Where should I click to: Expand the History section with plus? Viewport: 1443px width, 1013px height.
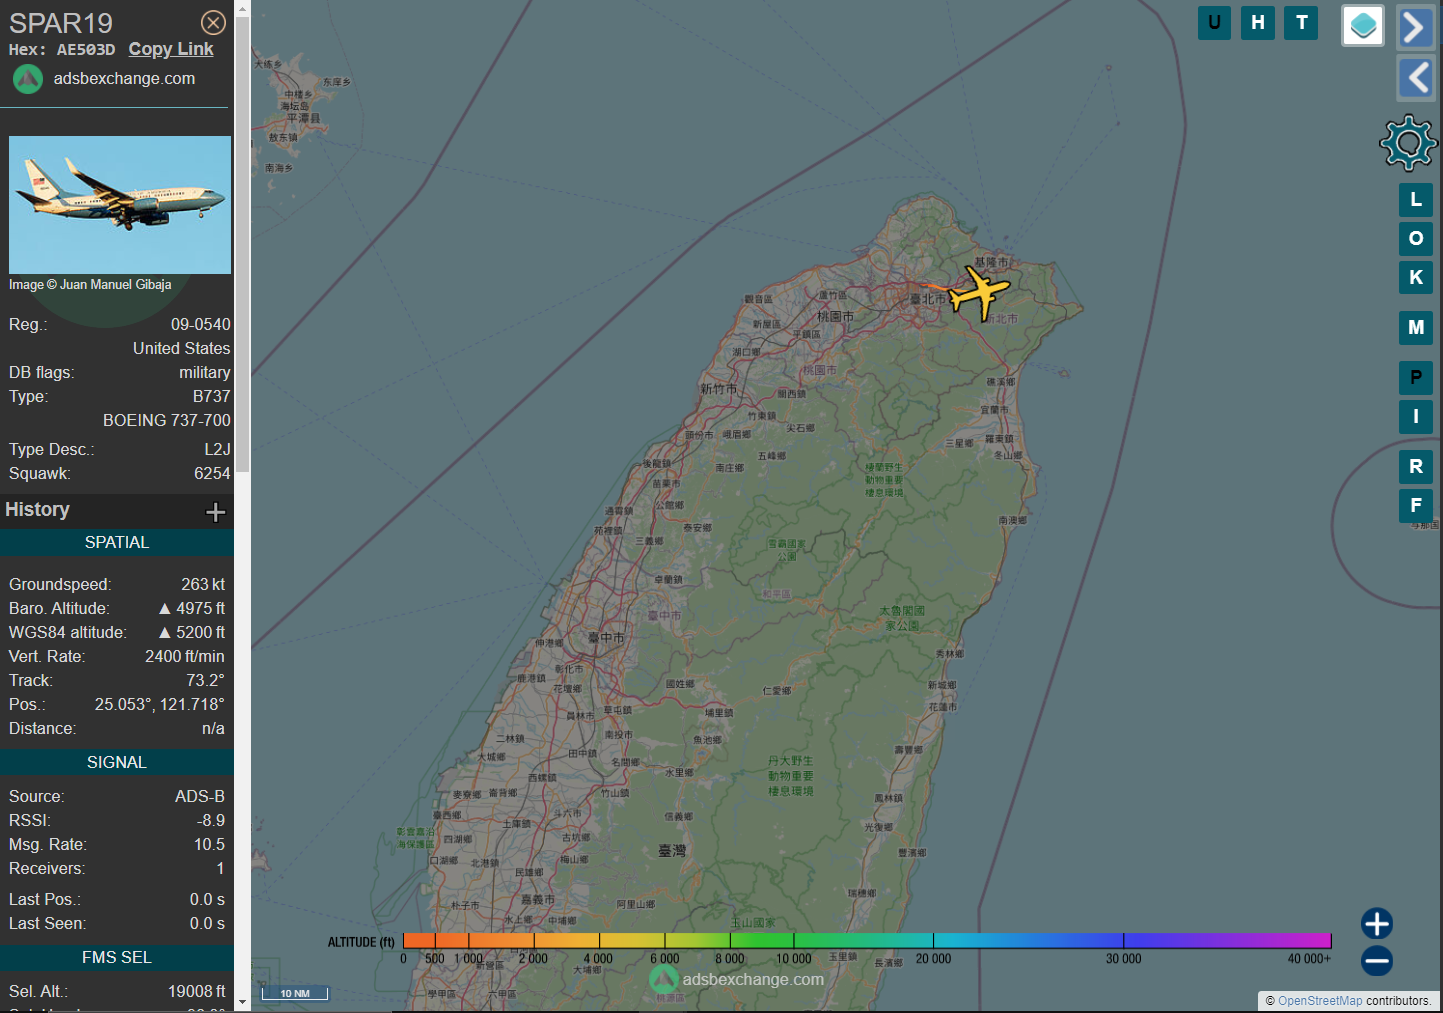(215, 512)
